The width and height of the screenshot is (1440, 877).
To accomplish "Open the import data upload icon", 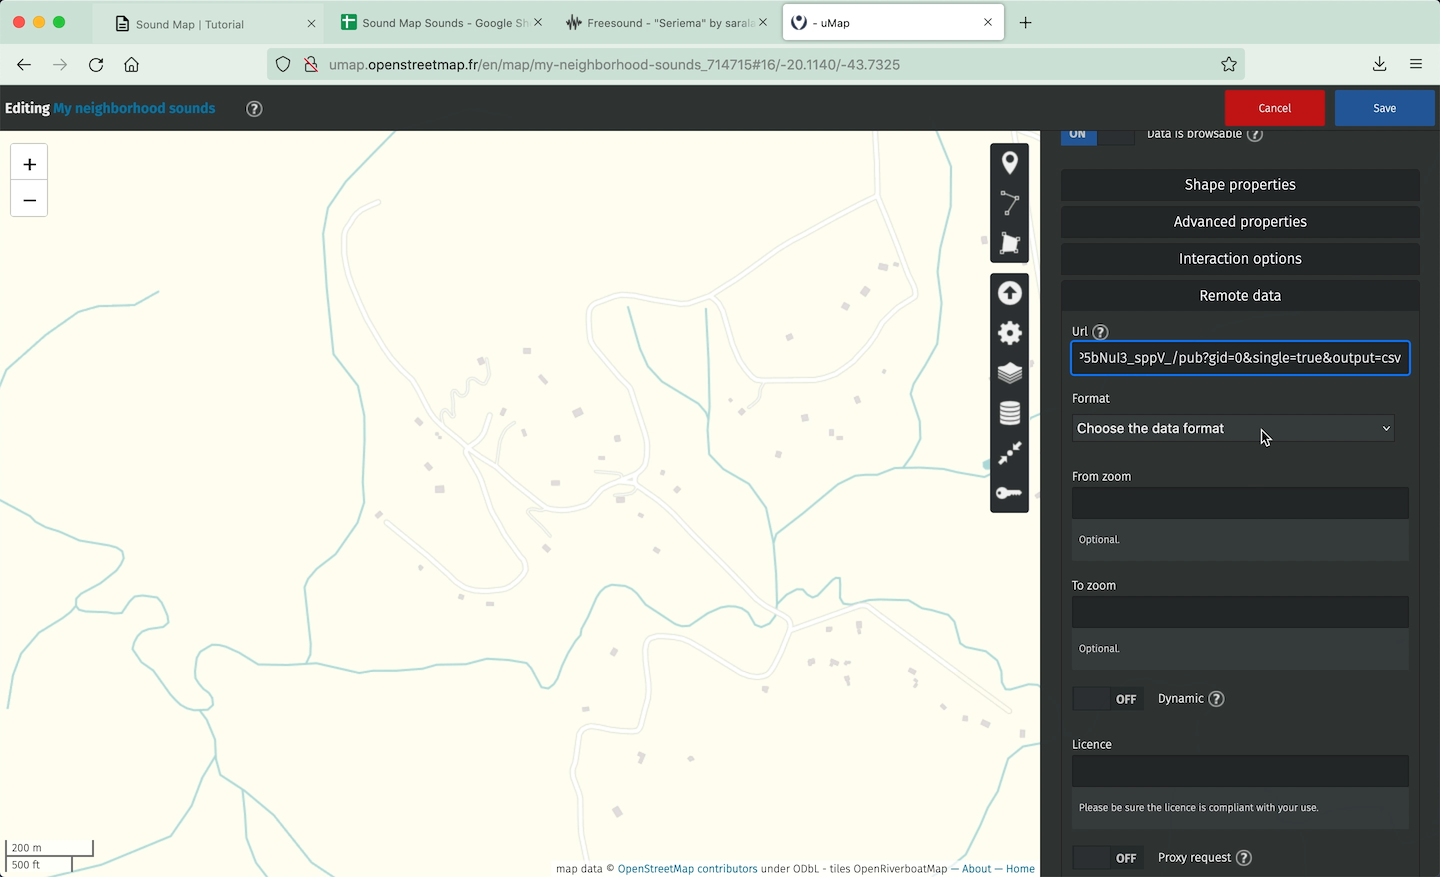I will 1009,293.
